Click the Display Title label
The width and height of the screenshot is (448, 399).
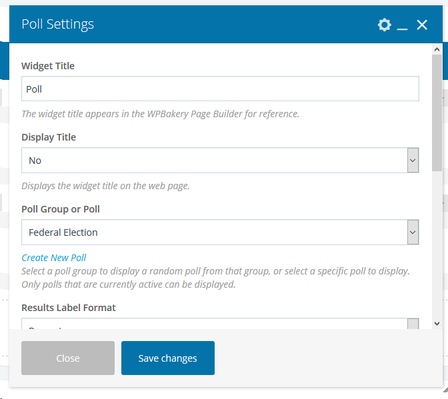[x=49, y=137]
